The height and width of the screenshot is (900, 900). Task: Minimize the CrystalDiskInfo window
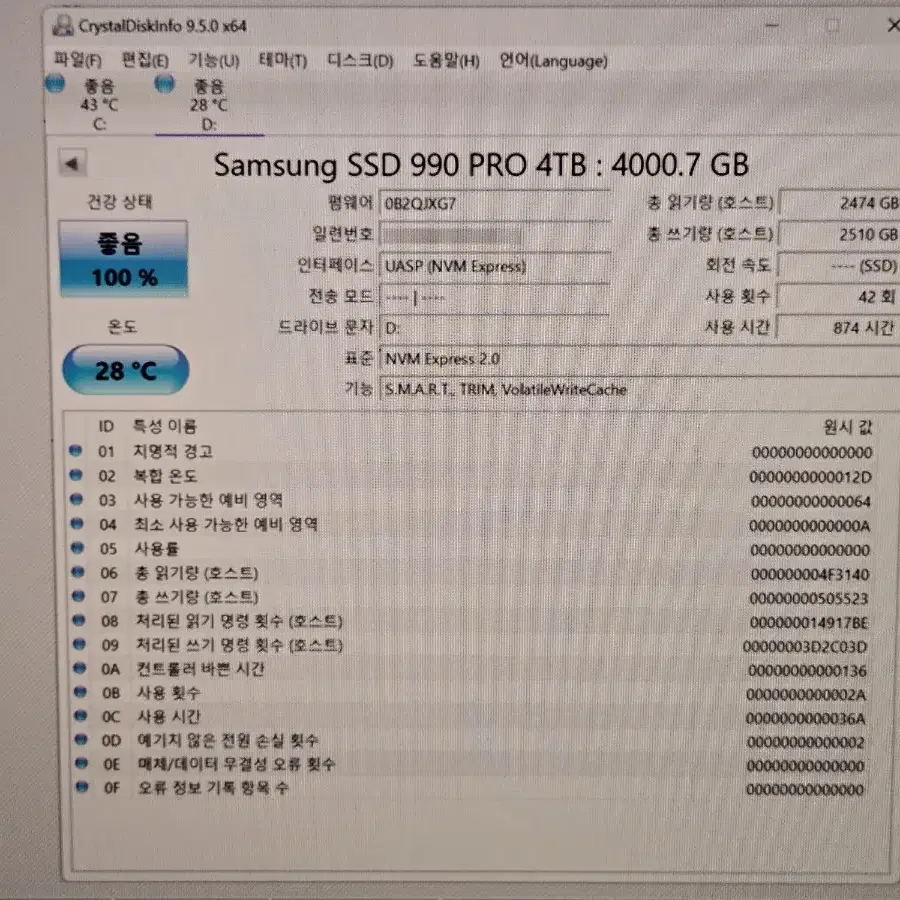tap(772, 25)
